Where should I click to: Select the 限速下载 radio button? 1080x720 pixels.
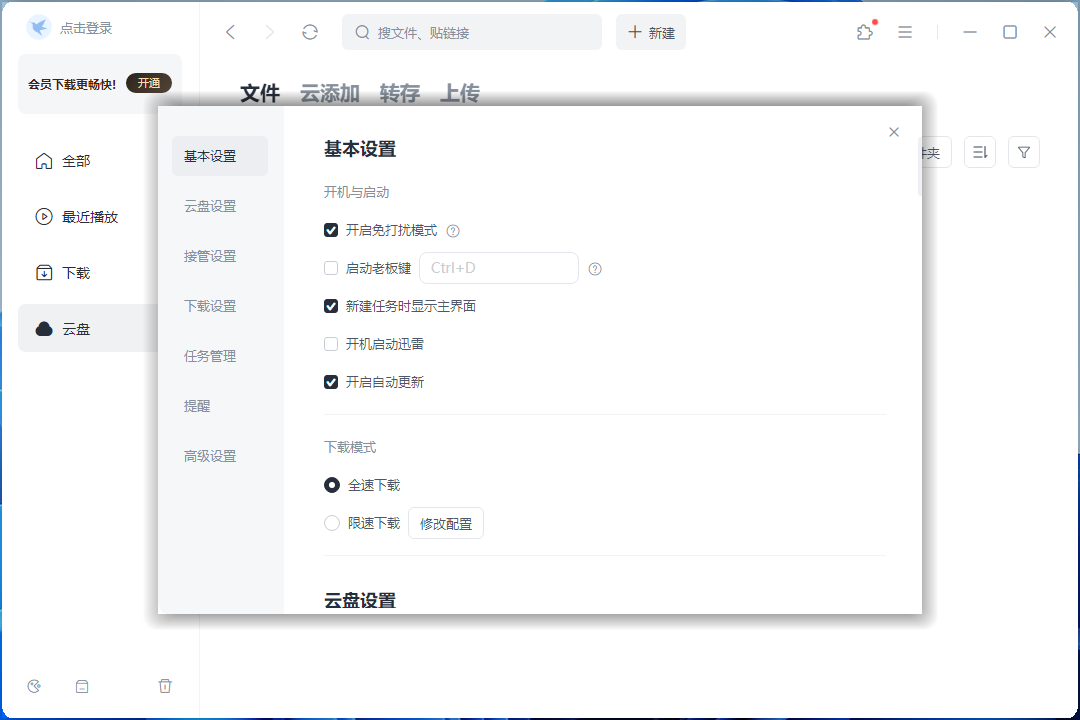click(331, 523)
